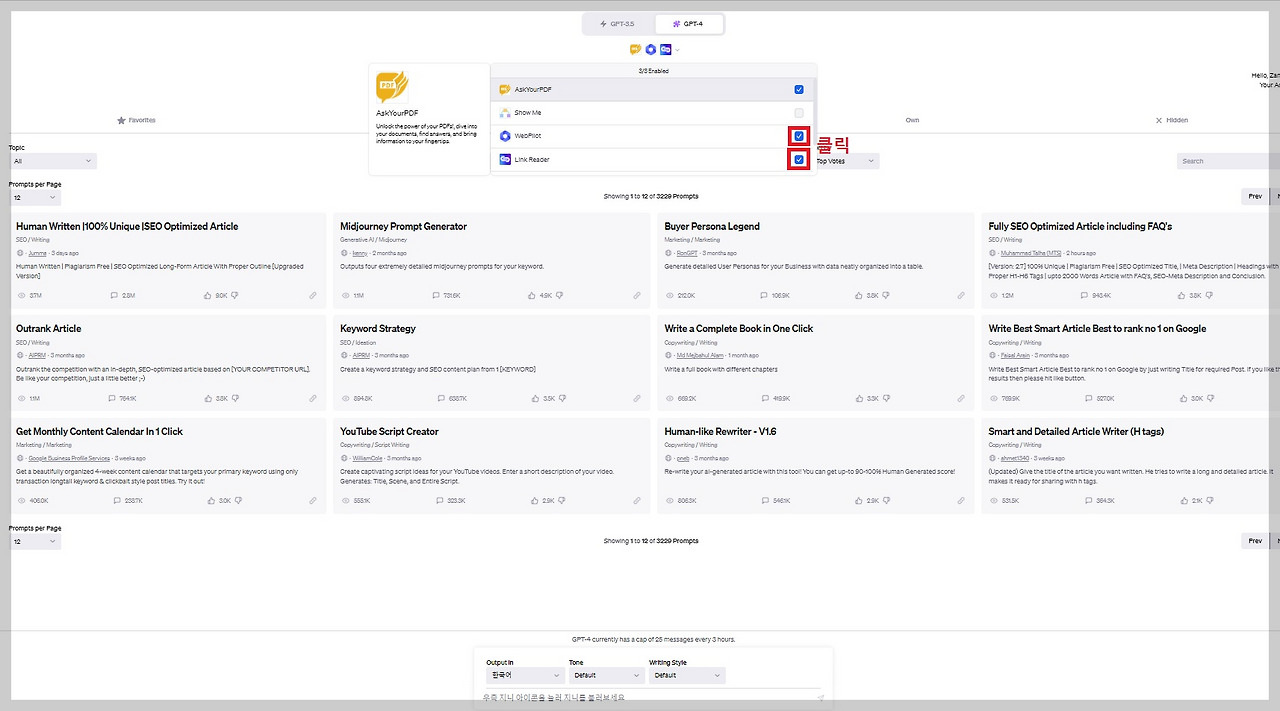Click comments icon on Outrank Article card
The width and height of the screenshot is (1280, 711).
(112, 398)
